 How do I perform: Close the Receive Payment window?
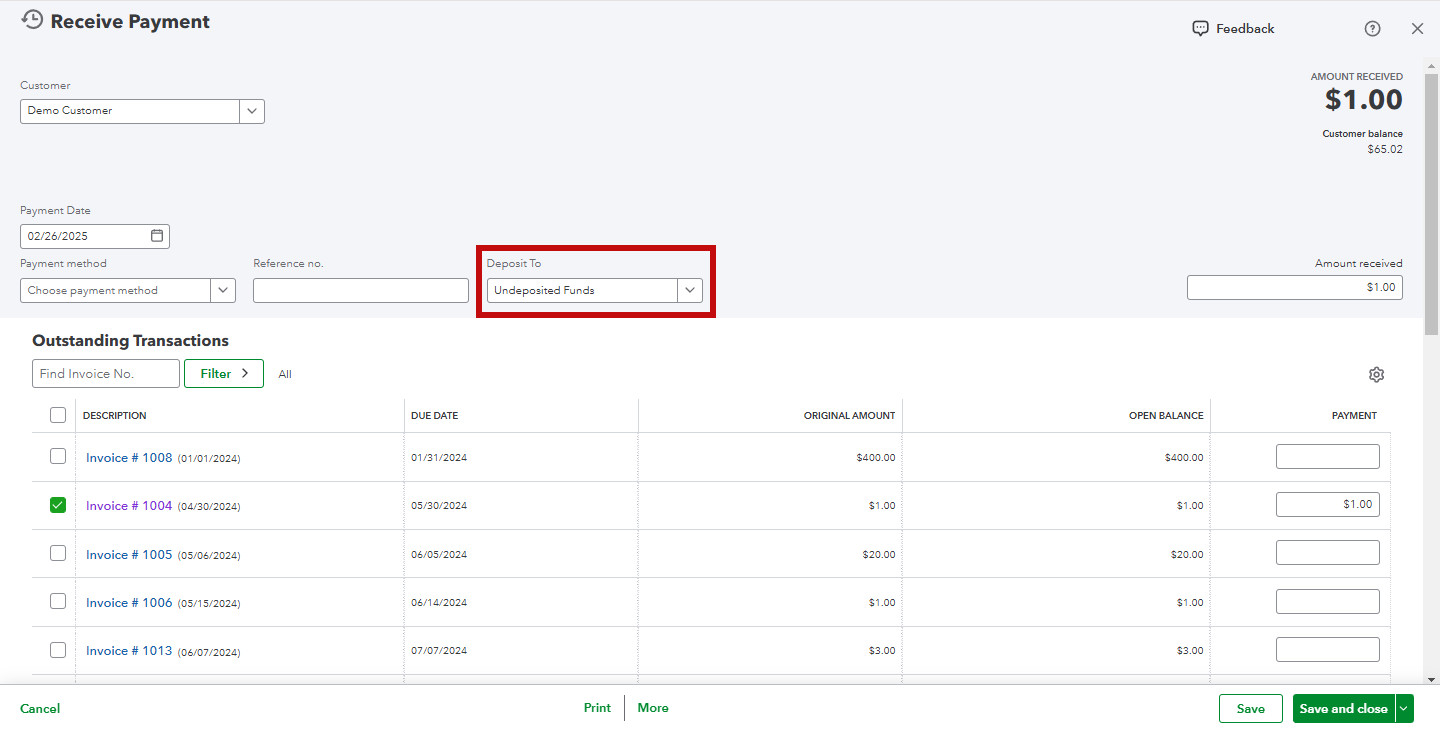[x=1417, y=29]
